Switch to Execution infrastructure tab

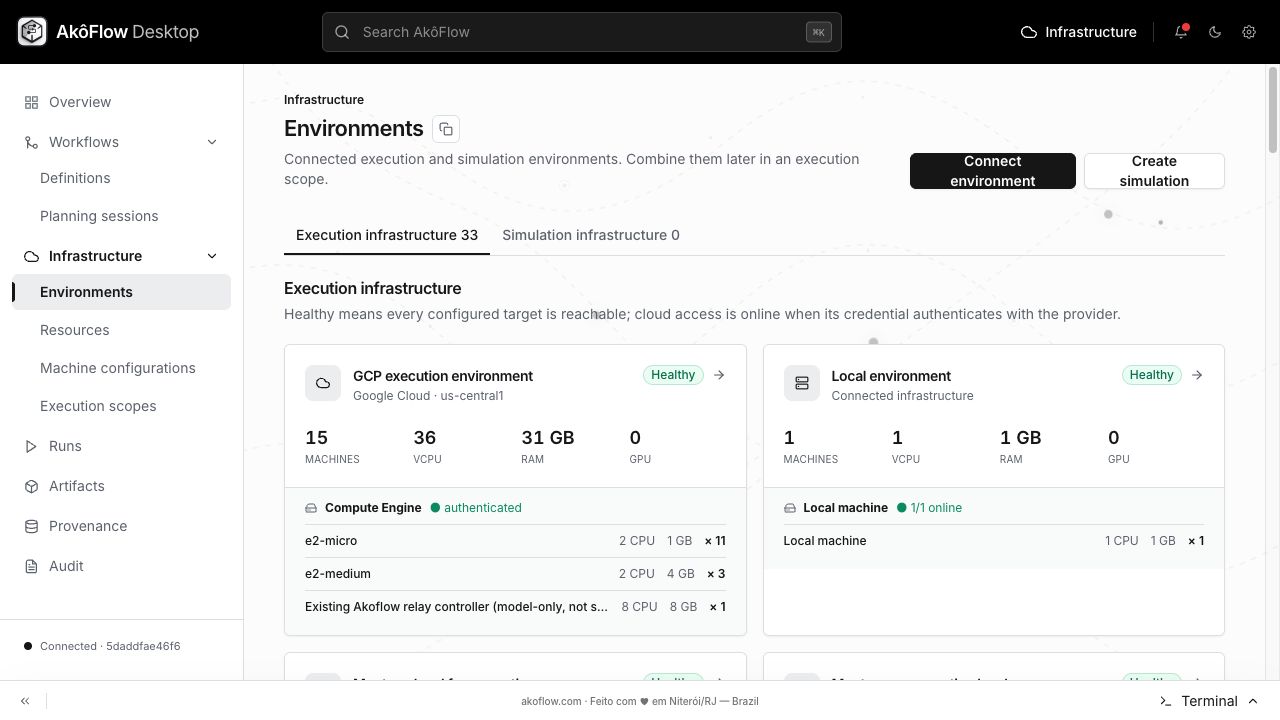(387, 235)
